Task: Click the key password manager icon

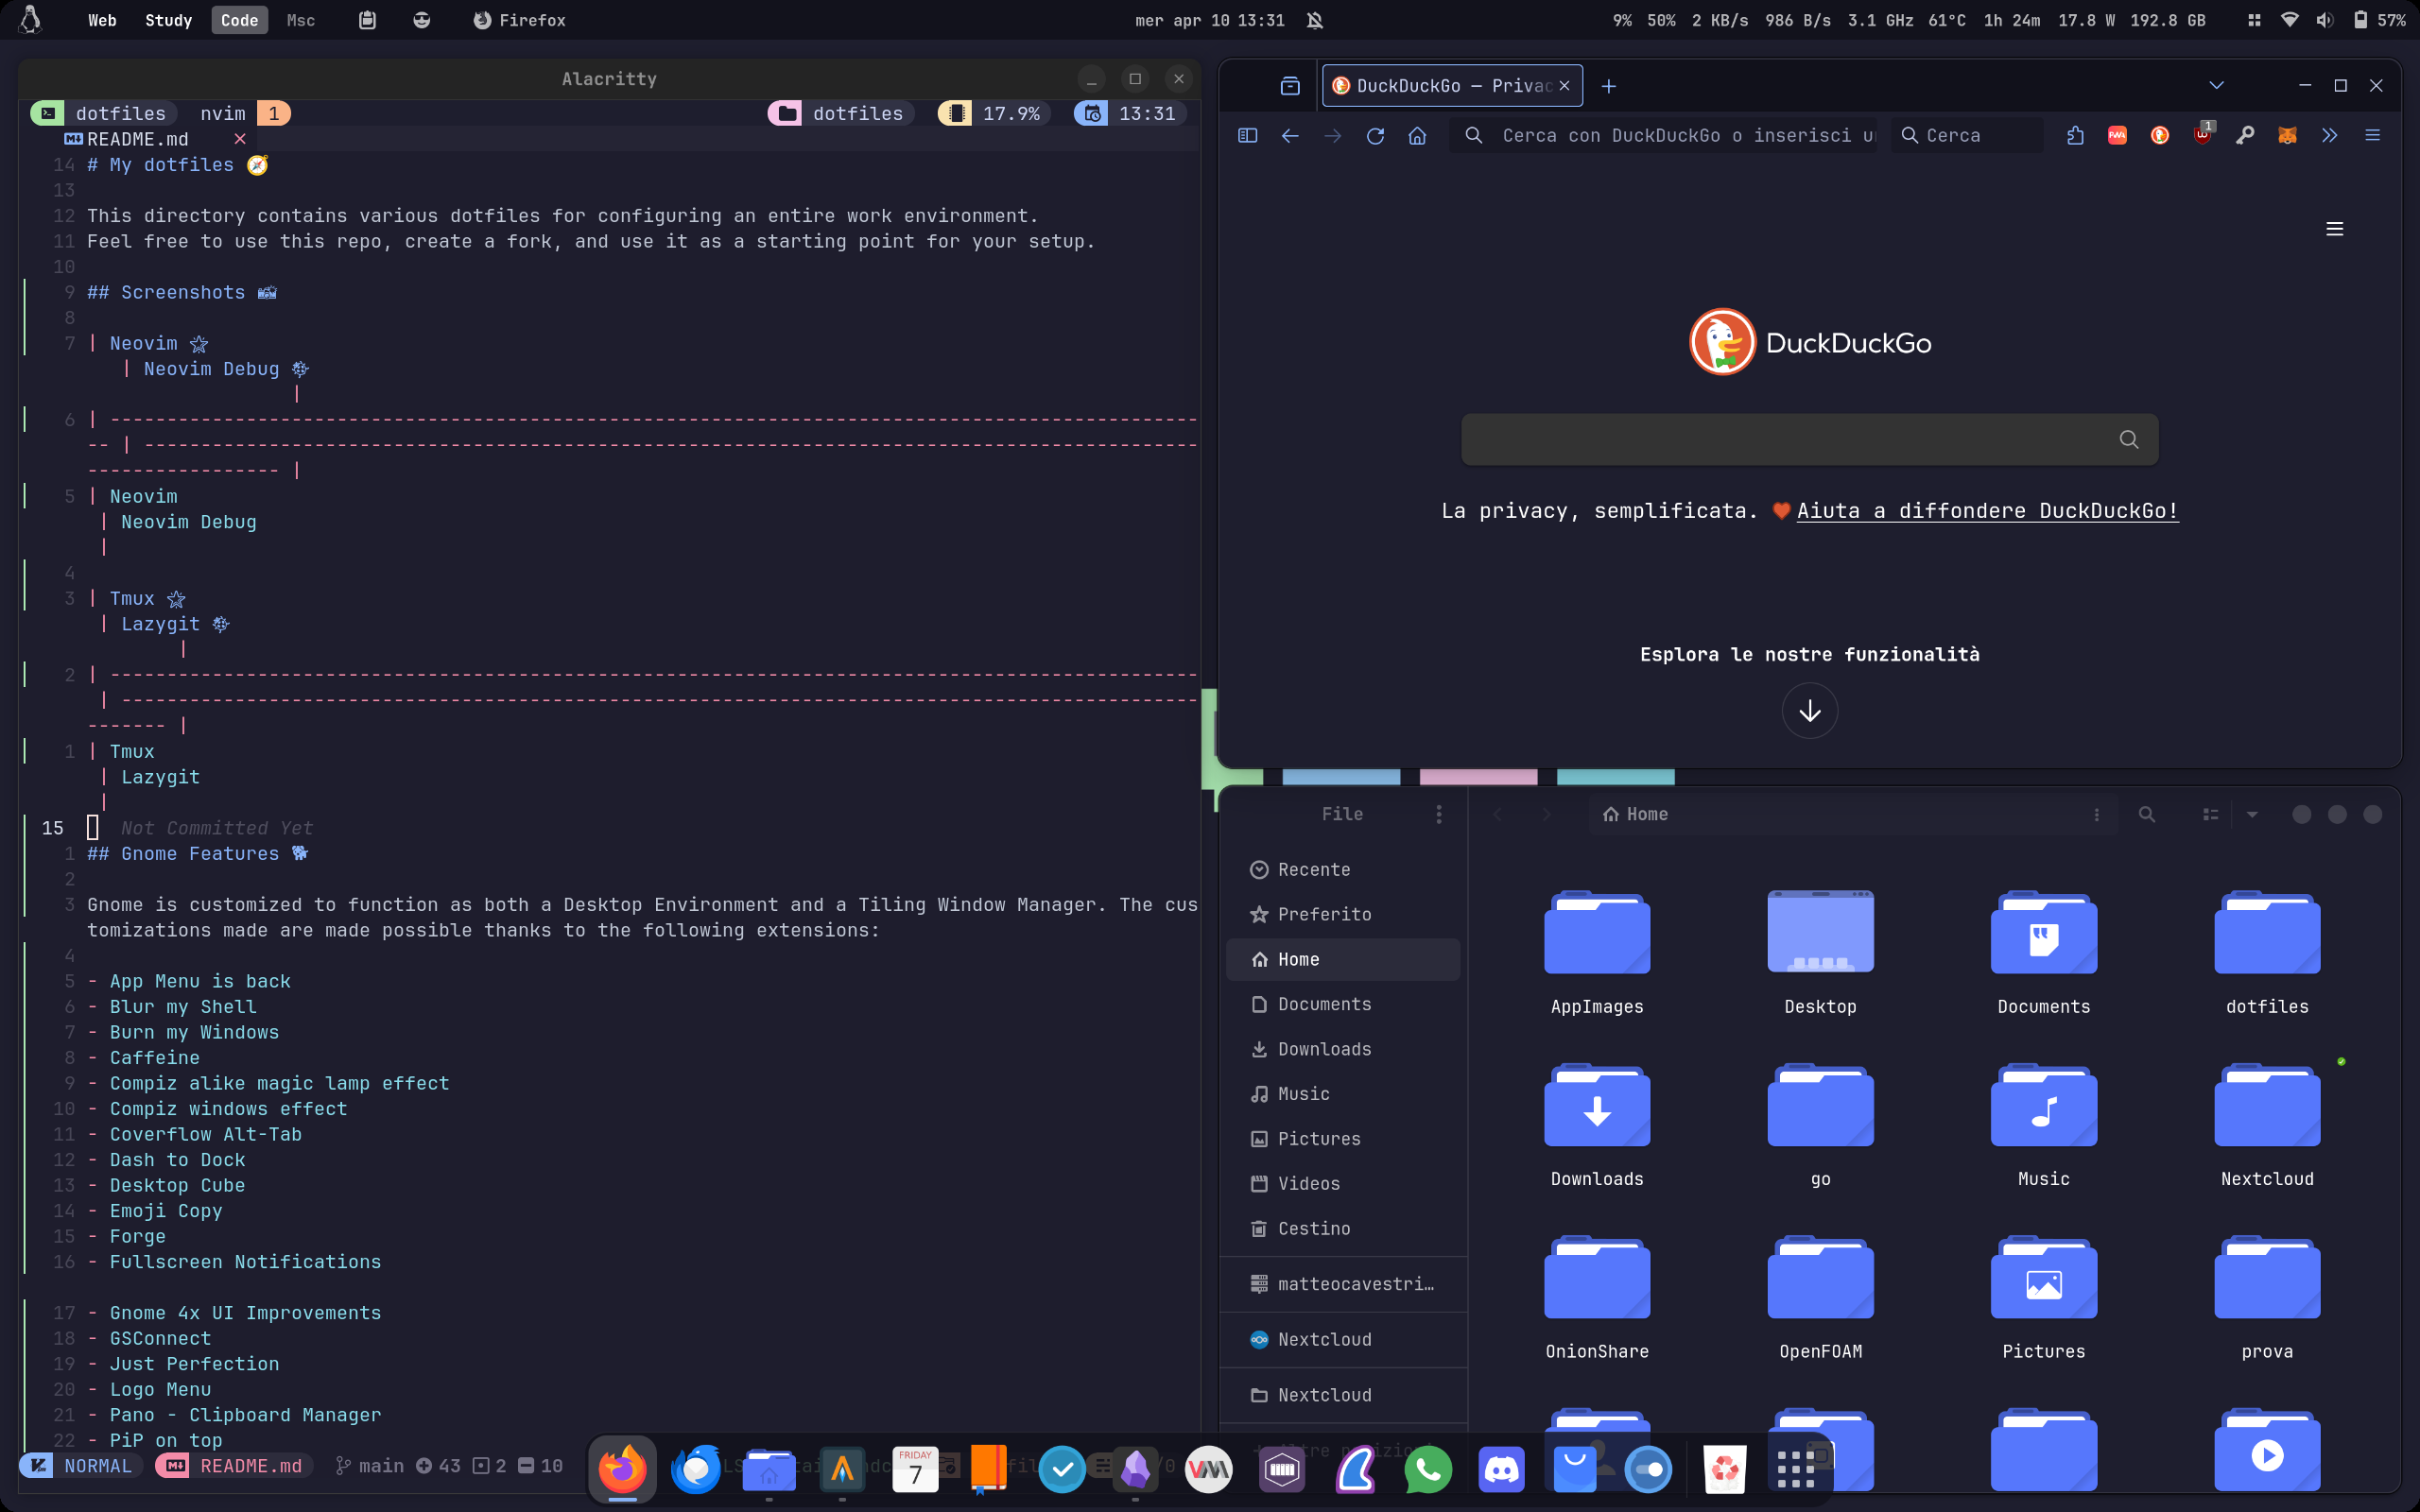Action: tap(2245, 135)
